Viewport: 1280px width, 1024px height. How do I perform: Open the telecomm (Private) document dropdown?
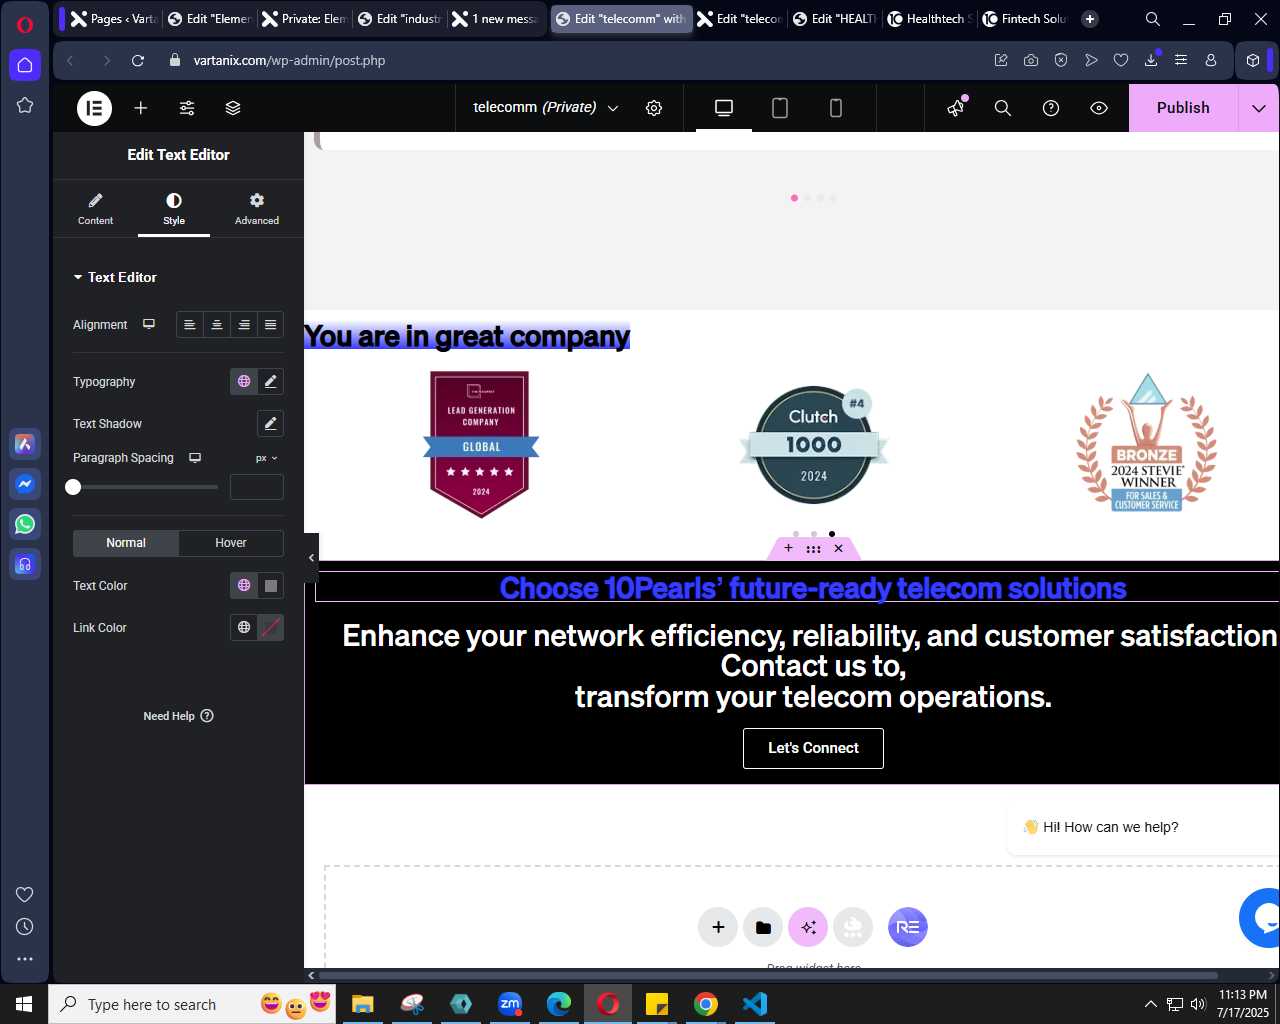(x=545, y=108)
